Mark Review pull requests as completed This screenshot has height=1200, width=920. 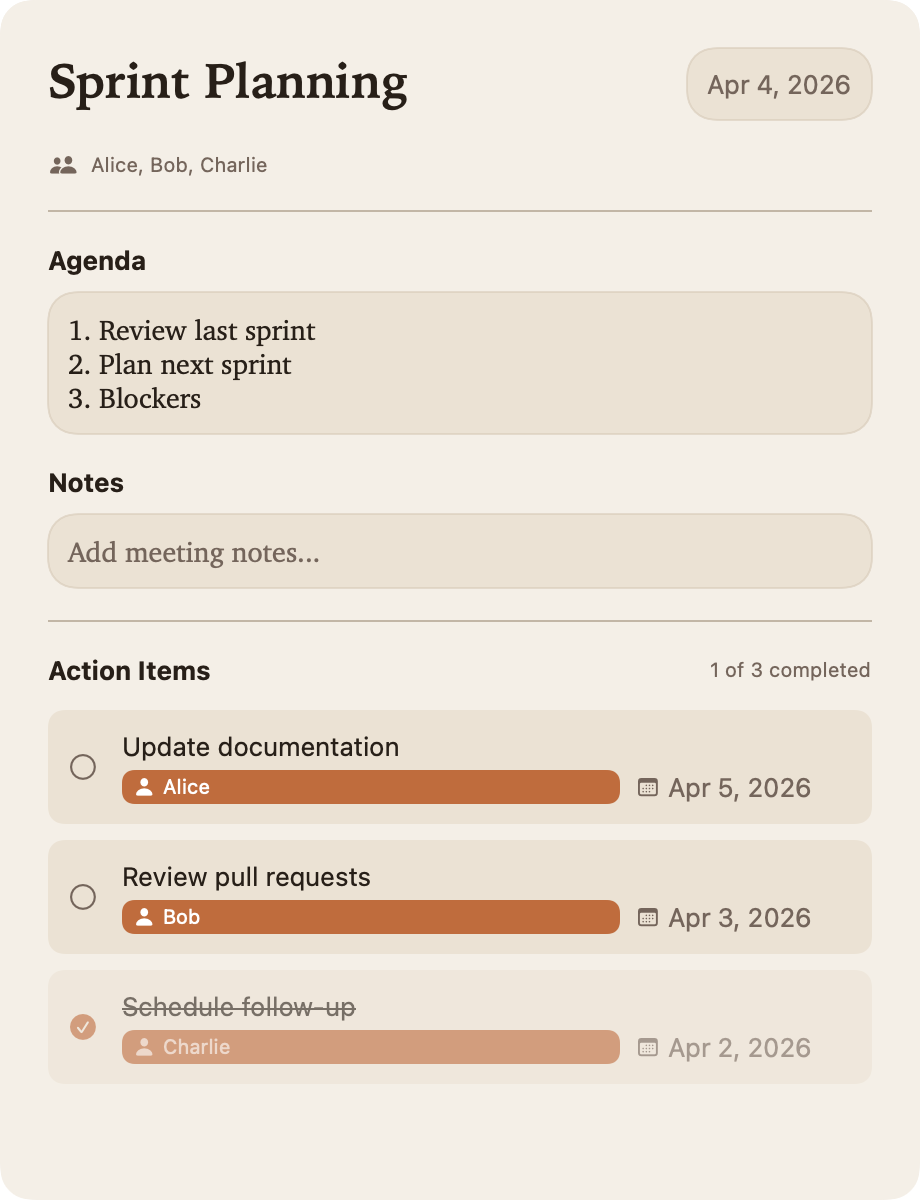[82, 897]
